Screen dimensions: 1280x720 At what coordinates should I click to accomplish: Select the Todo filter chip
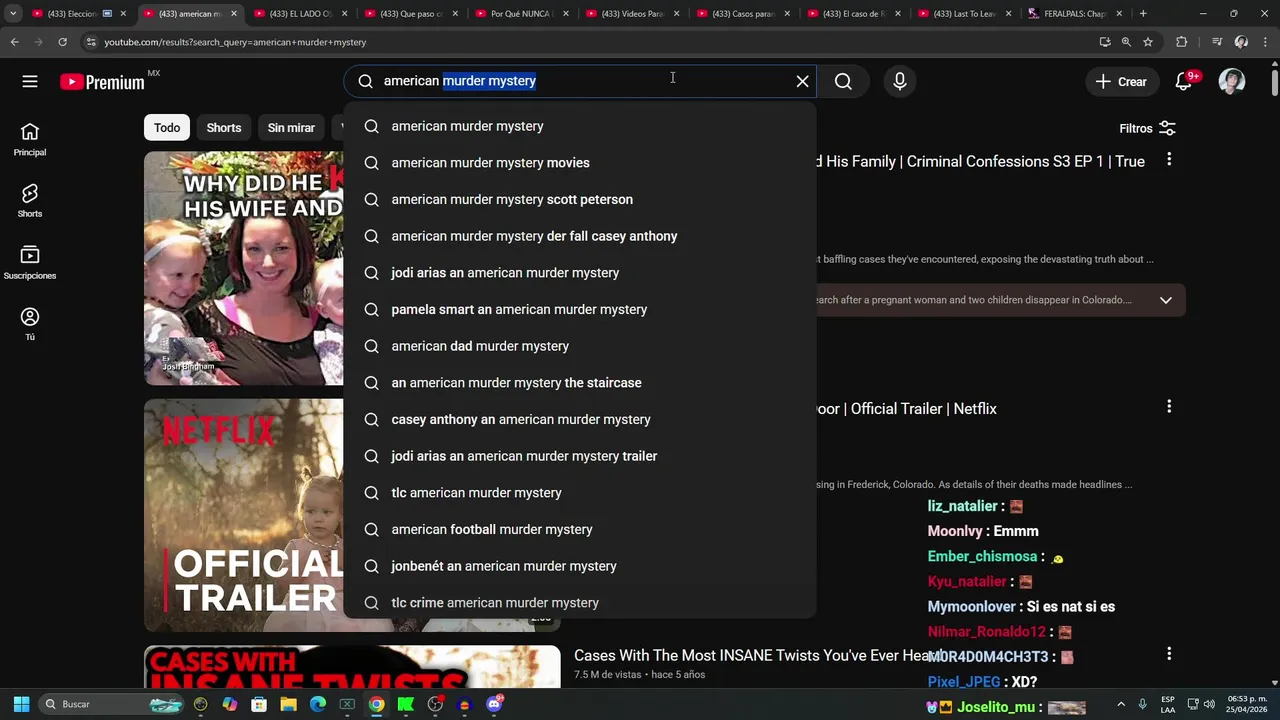point(167,127)
